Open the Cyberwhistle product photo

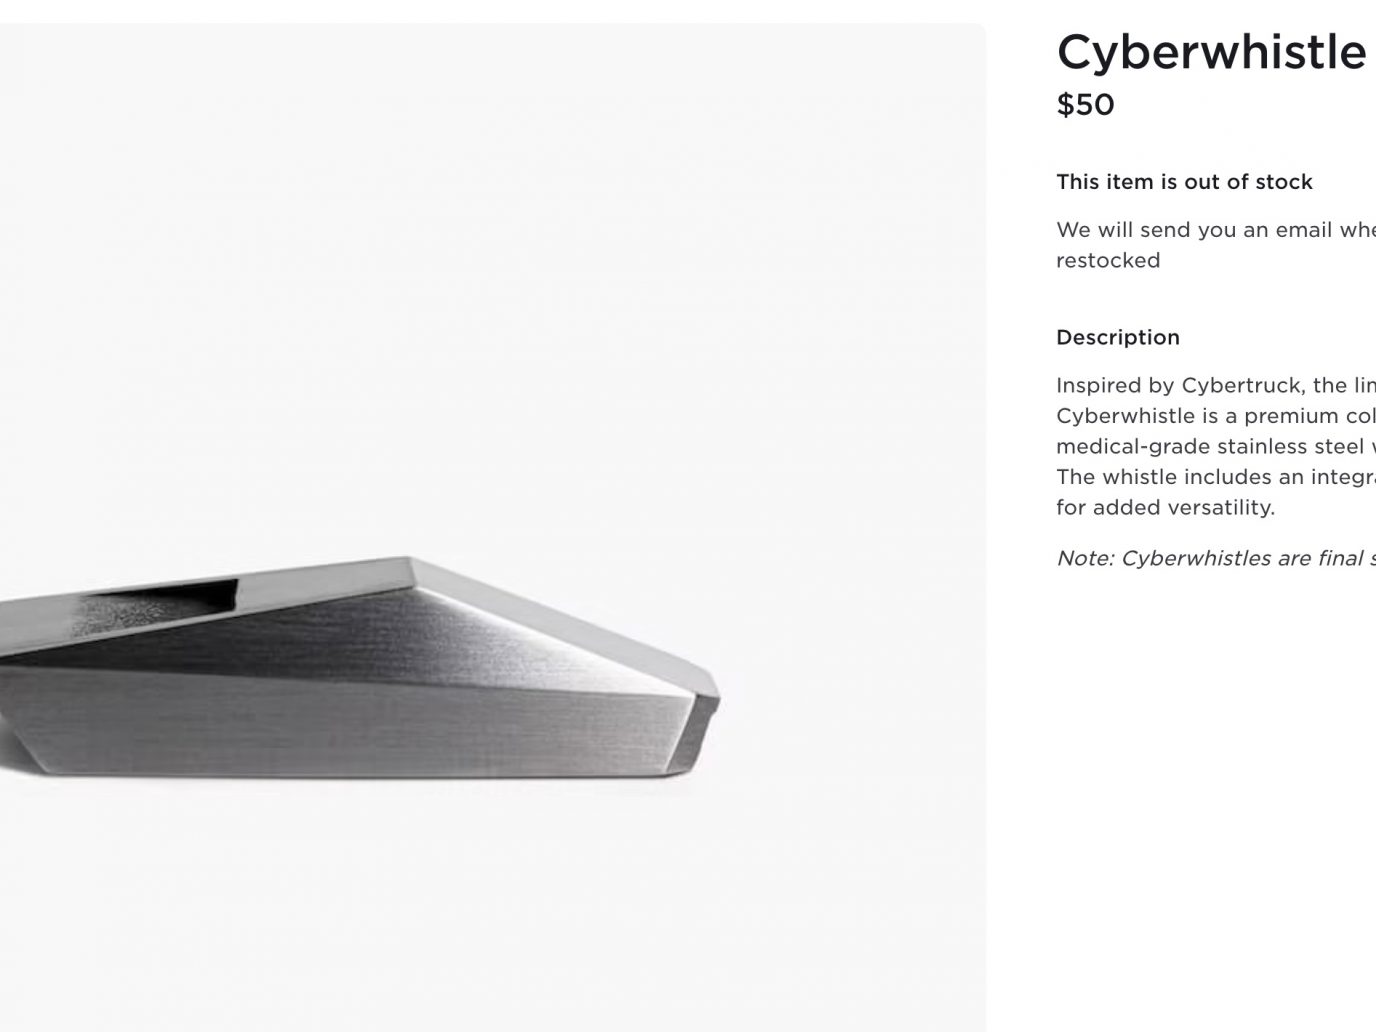(493, 528)
